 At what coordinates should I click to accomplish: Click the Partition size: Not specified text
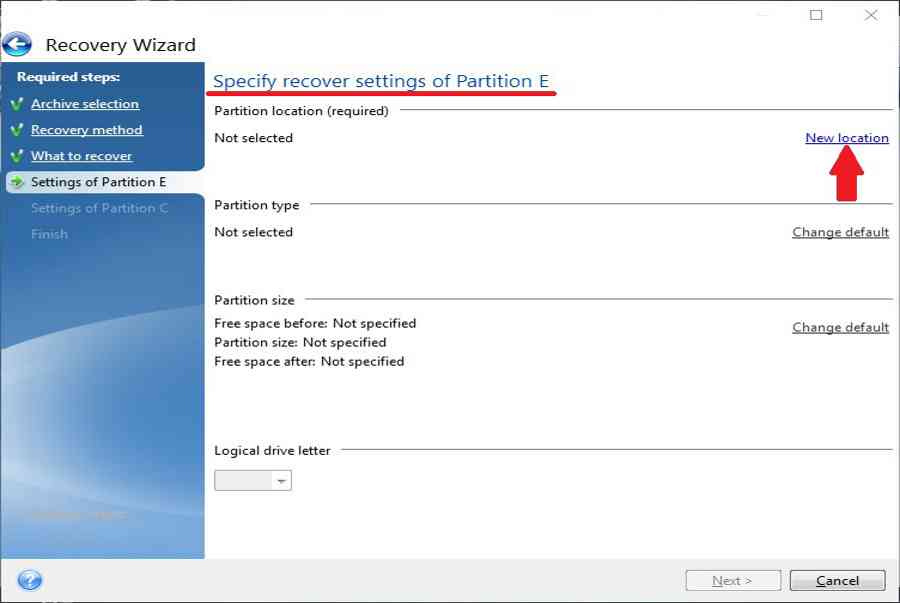300,343
